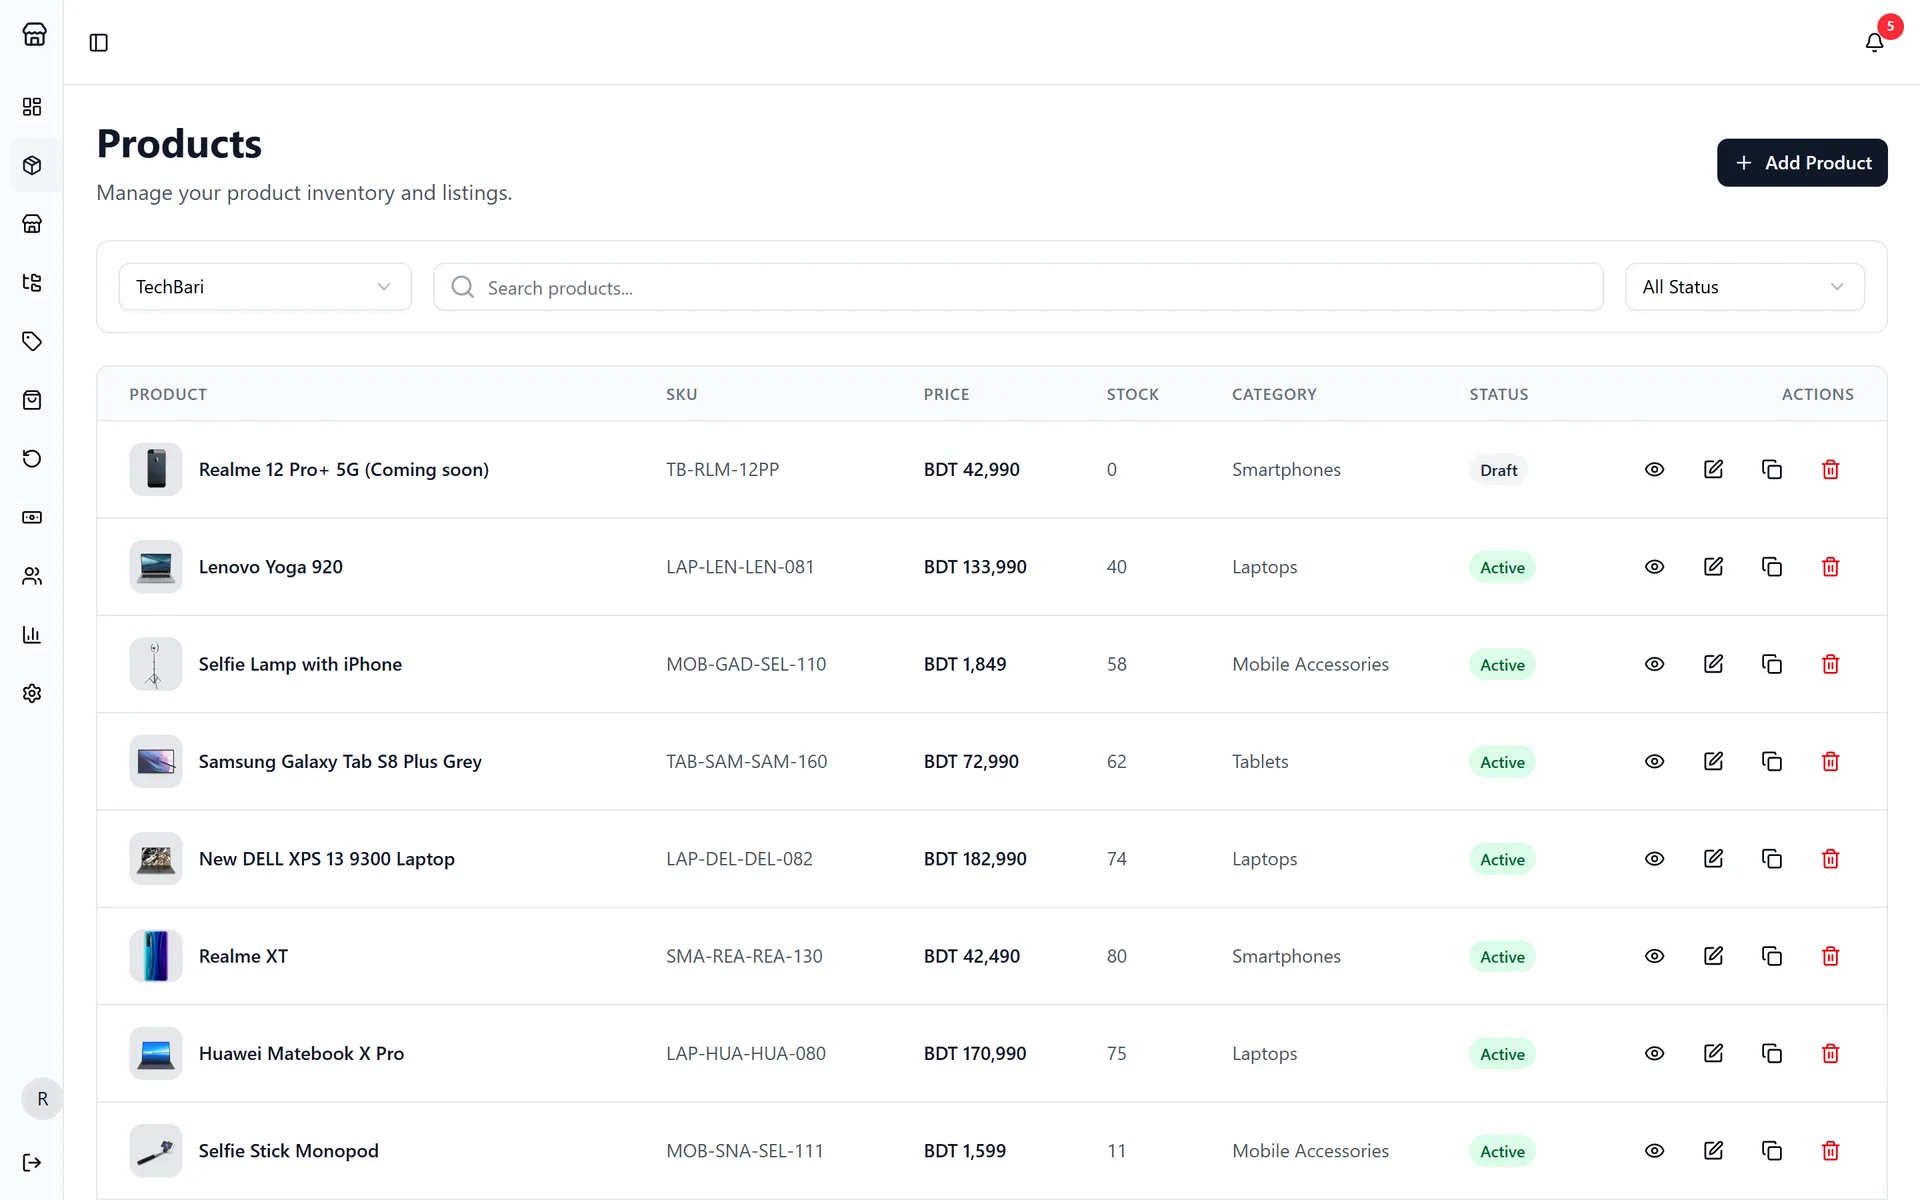
Task: Click the Active badge for Lenovo Yoga 920
Action: coord(1502,567)
